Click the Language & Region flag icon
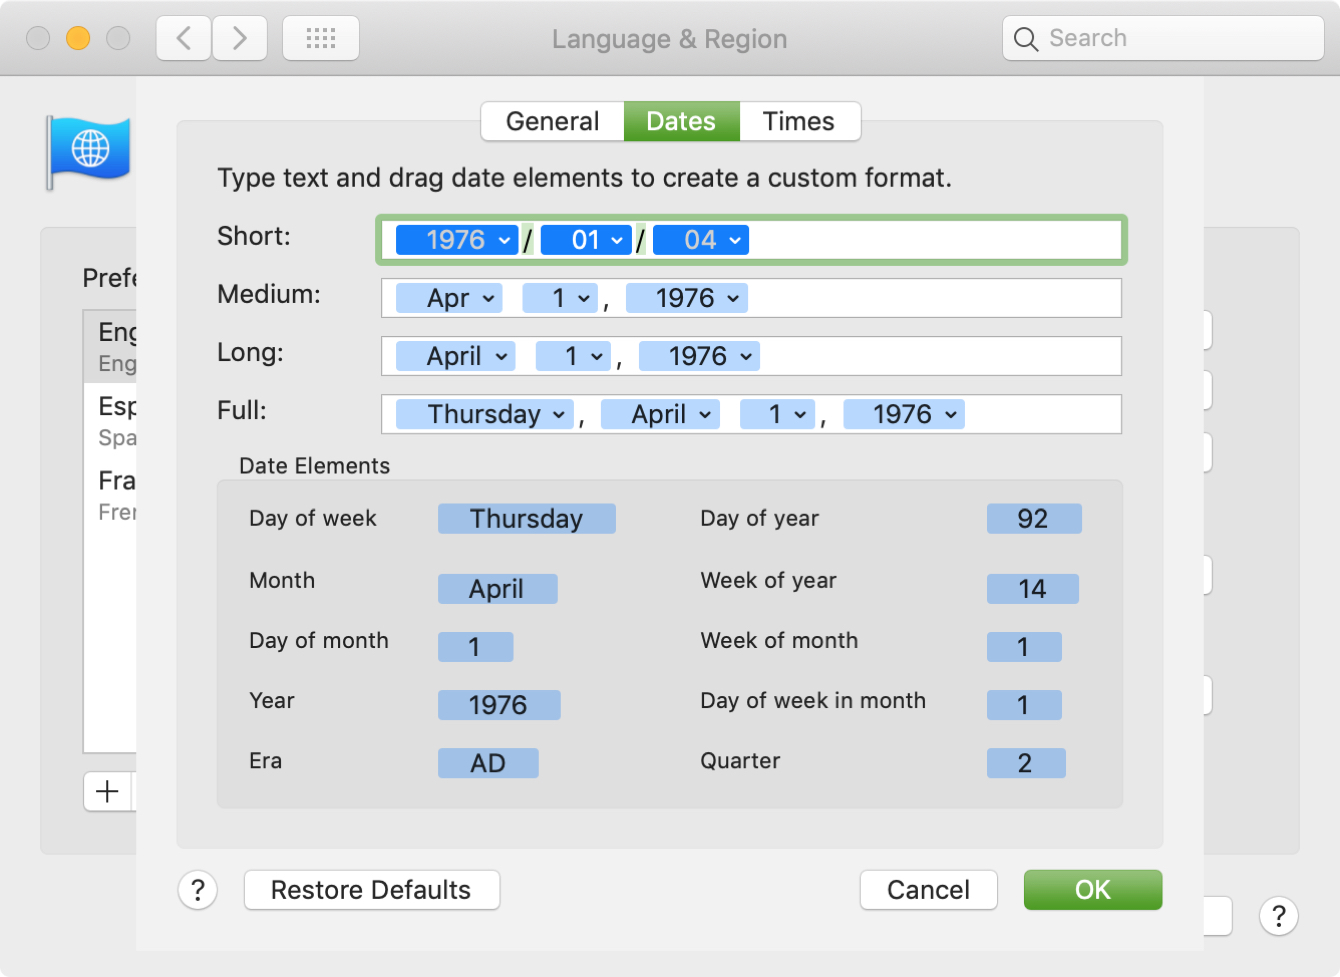 89,152
